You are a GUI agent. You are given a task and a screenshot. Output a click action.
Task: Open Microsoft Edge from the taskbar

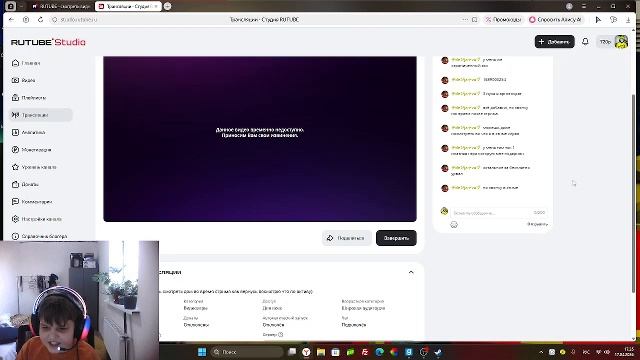[x=380, y=352]
